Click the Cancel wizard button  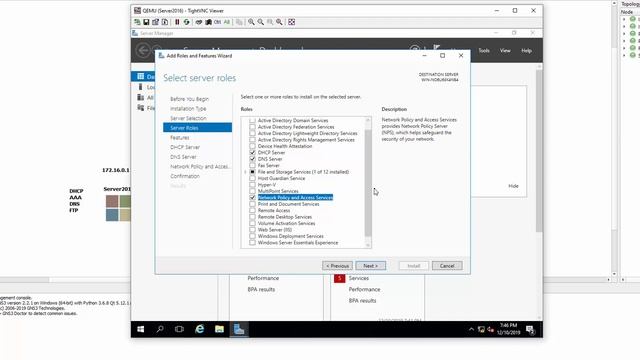tap(447, 266)
